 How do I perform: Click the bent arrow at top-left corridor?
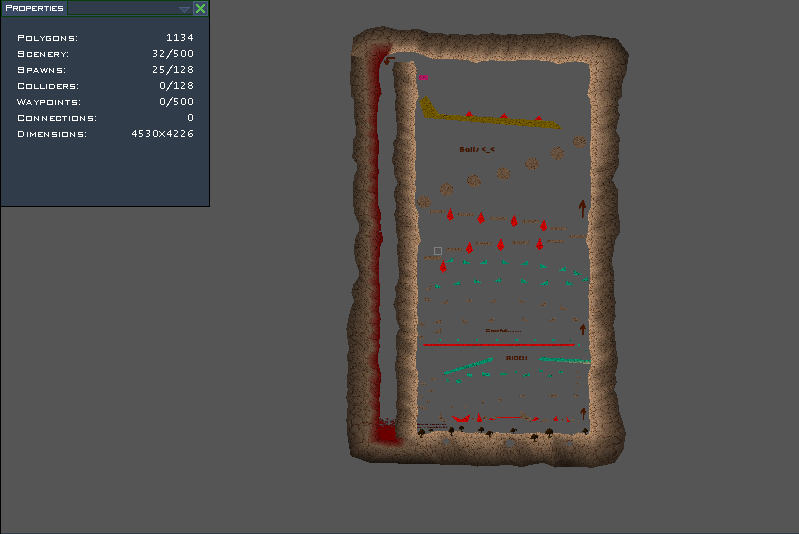tap(389, 61)
